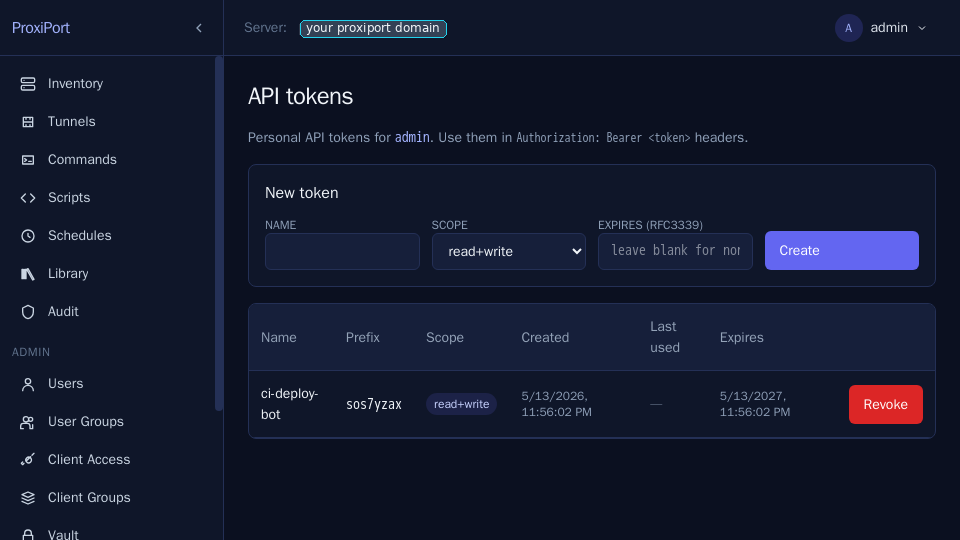Screen dimensions: 960x540
Task: Navigate to Commands section
Action: 82,159
